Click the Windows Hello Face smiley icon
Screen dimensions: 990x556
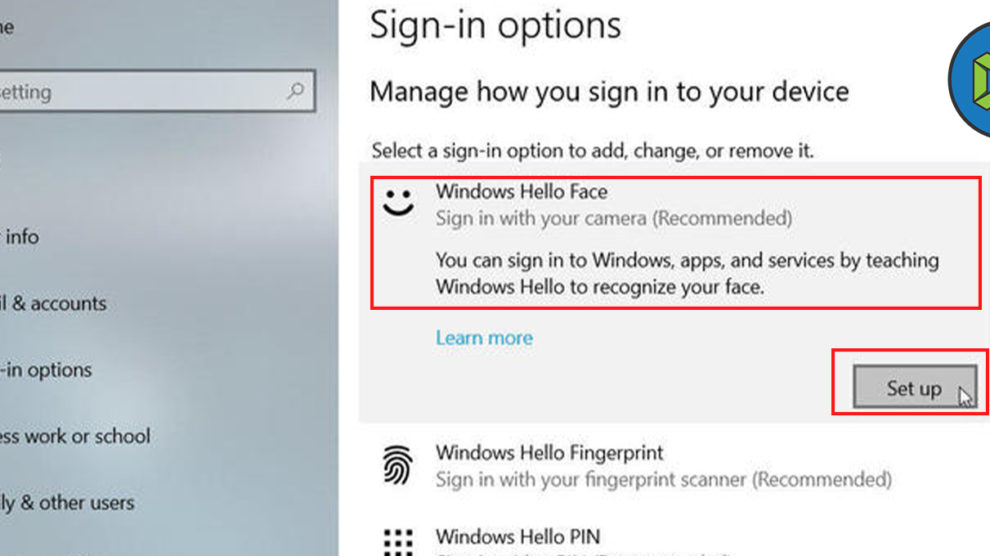(x=399, y=201)
